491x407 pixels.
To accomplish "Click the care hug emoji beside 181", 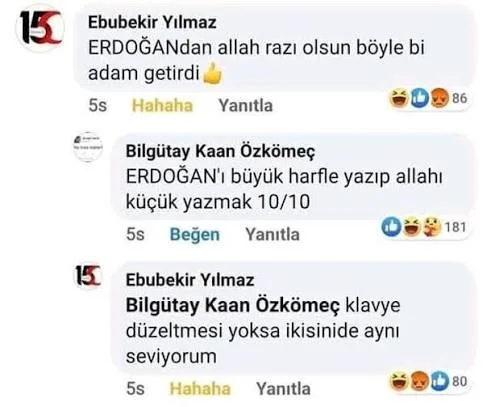I will [432, 227].
